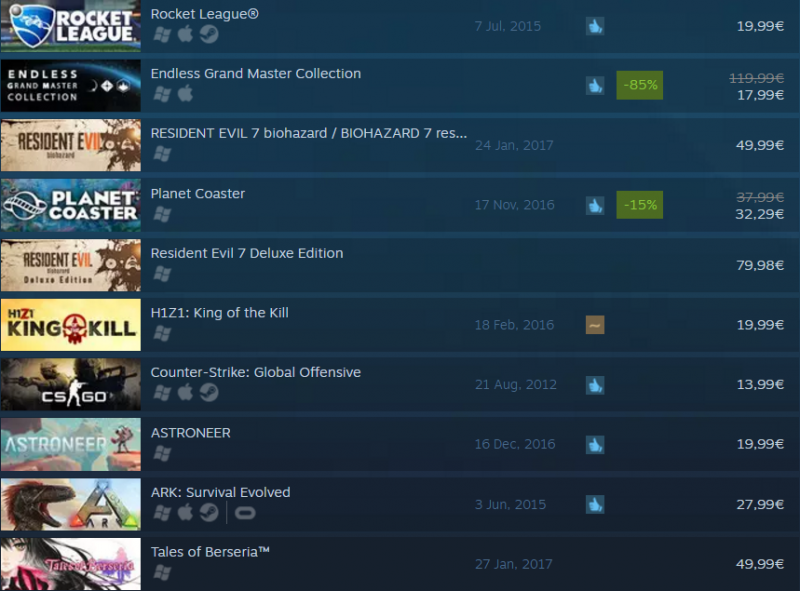Click the thumbs-up review icon for Counter-Strike: Global Offensive
Image resolution: width=800 pixels, height=591 pixels.
pos(595,384)
